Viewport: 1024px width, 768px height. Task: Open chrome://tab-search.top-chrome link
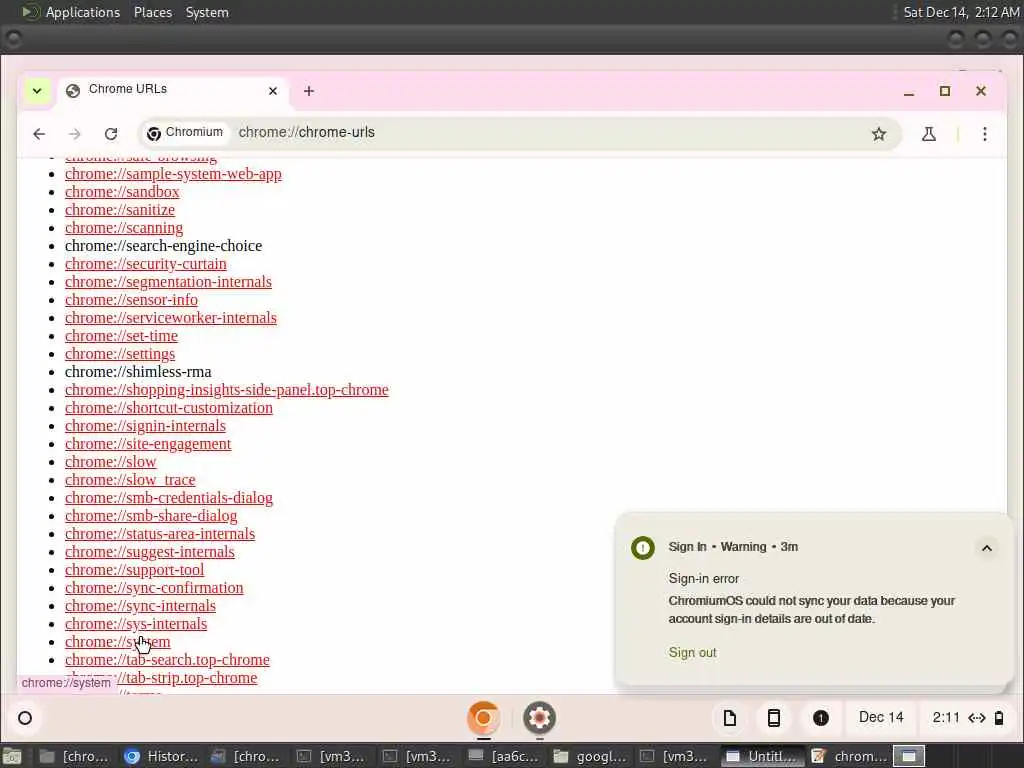click(x=167, y=660)
